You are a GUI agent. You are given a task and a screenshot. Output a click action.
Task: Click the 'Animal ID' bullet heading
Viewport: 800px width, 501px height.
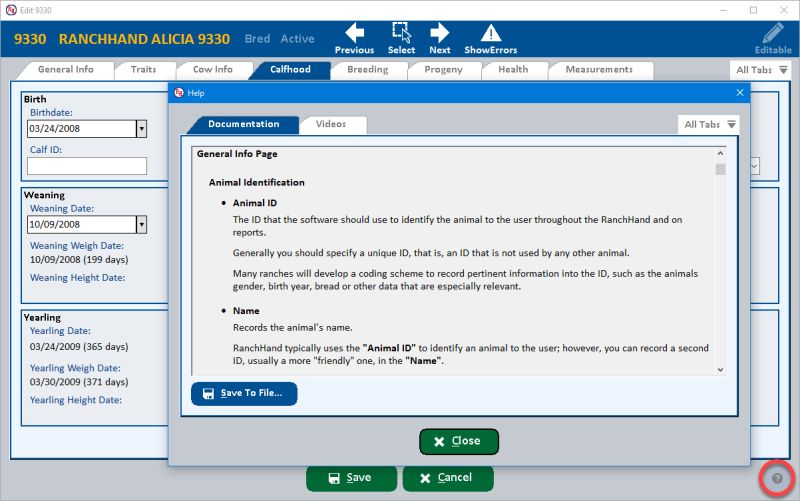[255, 203]
